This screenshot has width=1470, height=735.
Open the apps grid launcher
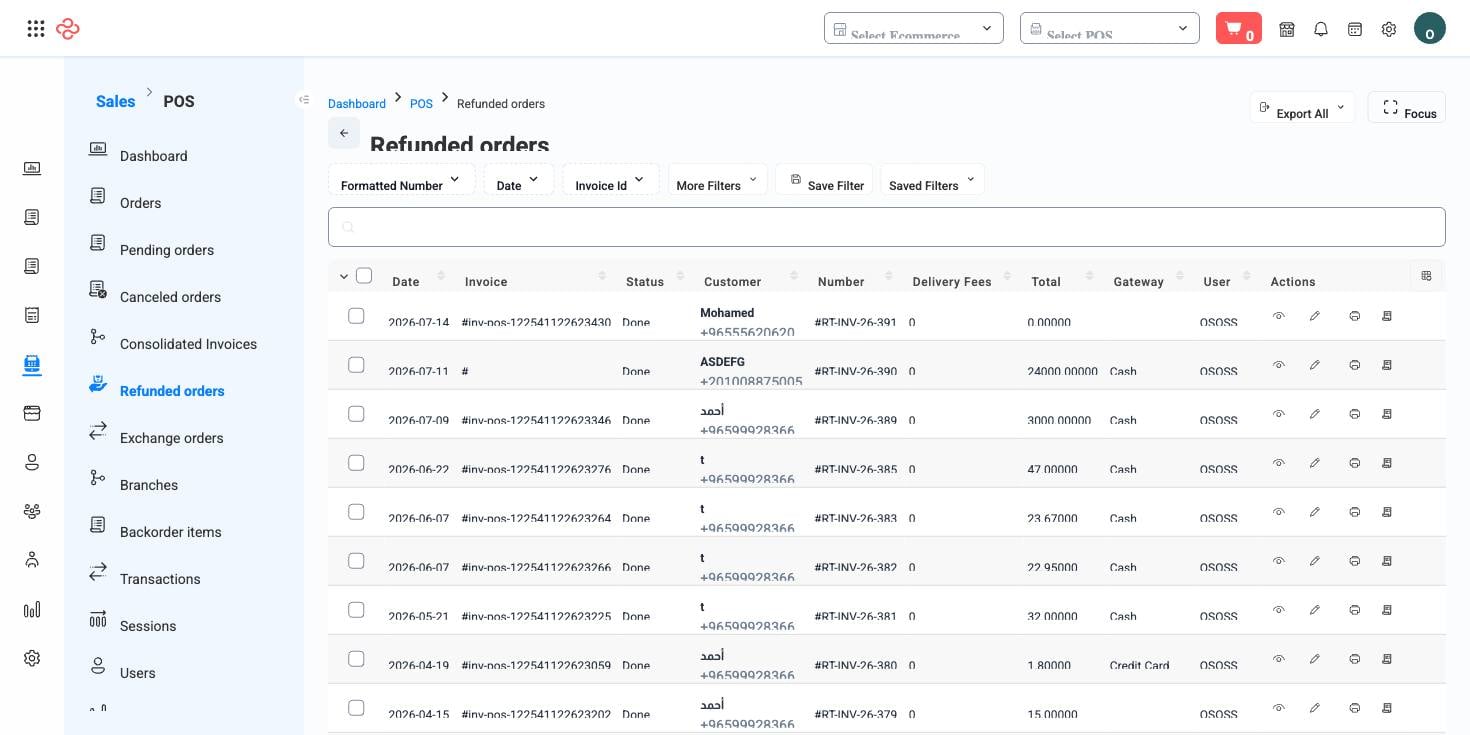(x=36, y=29)
